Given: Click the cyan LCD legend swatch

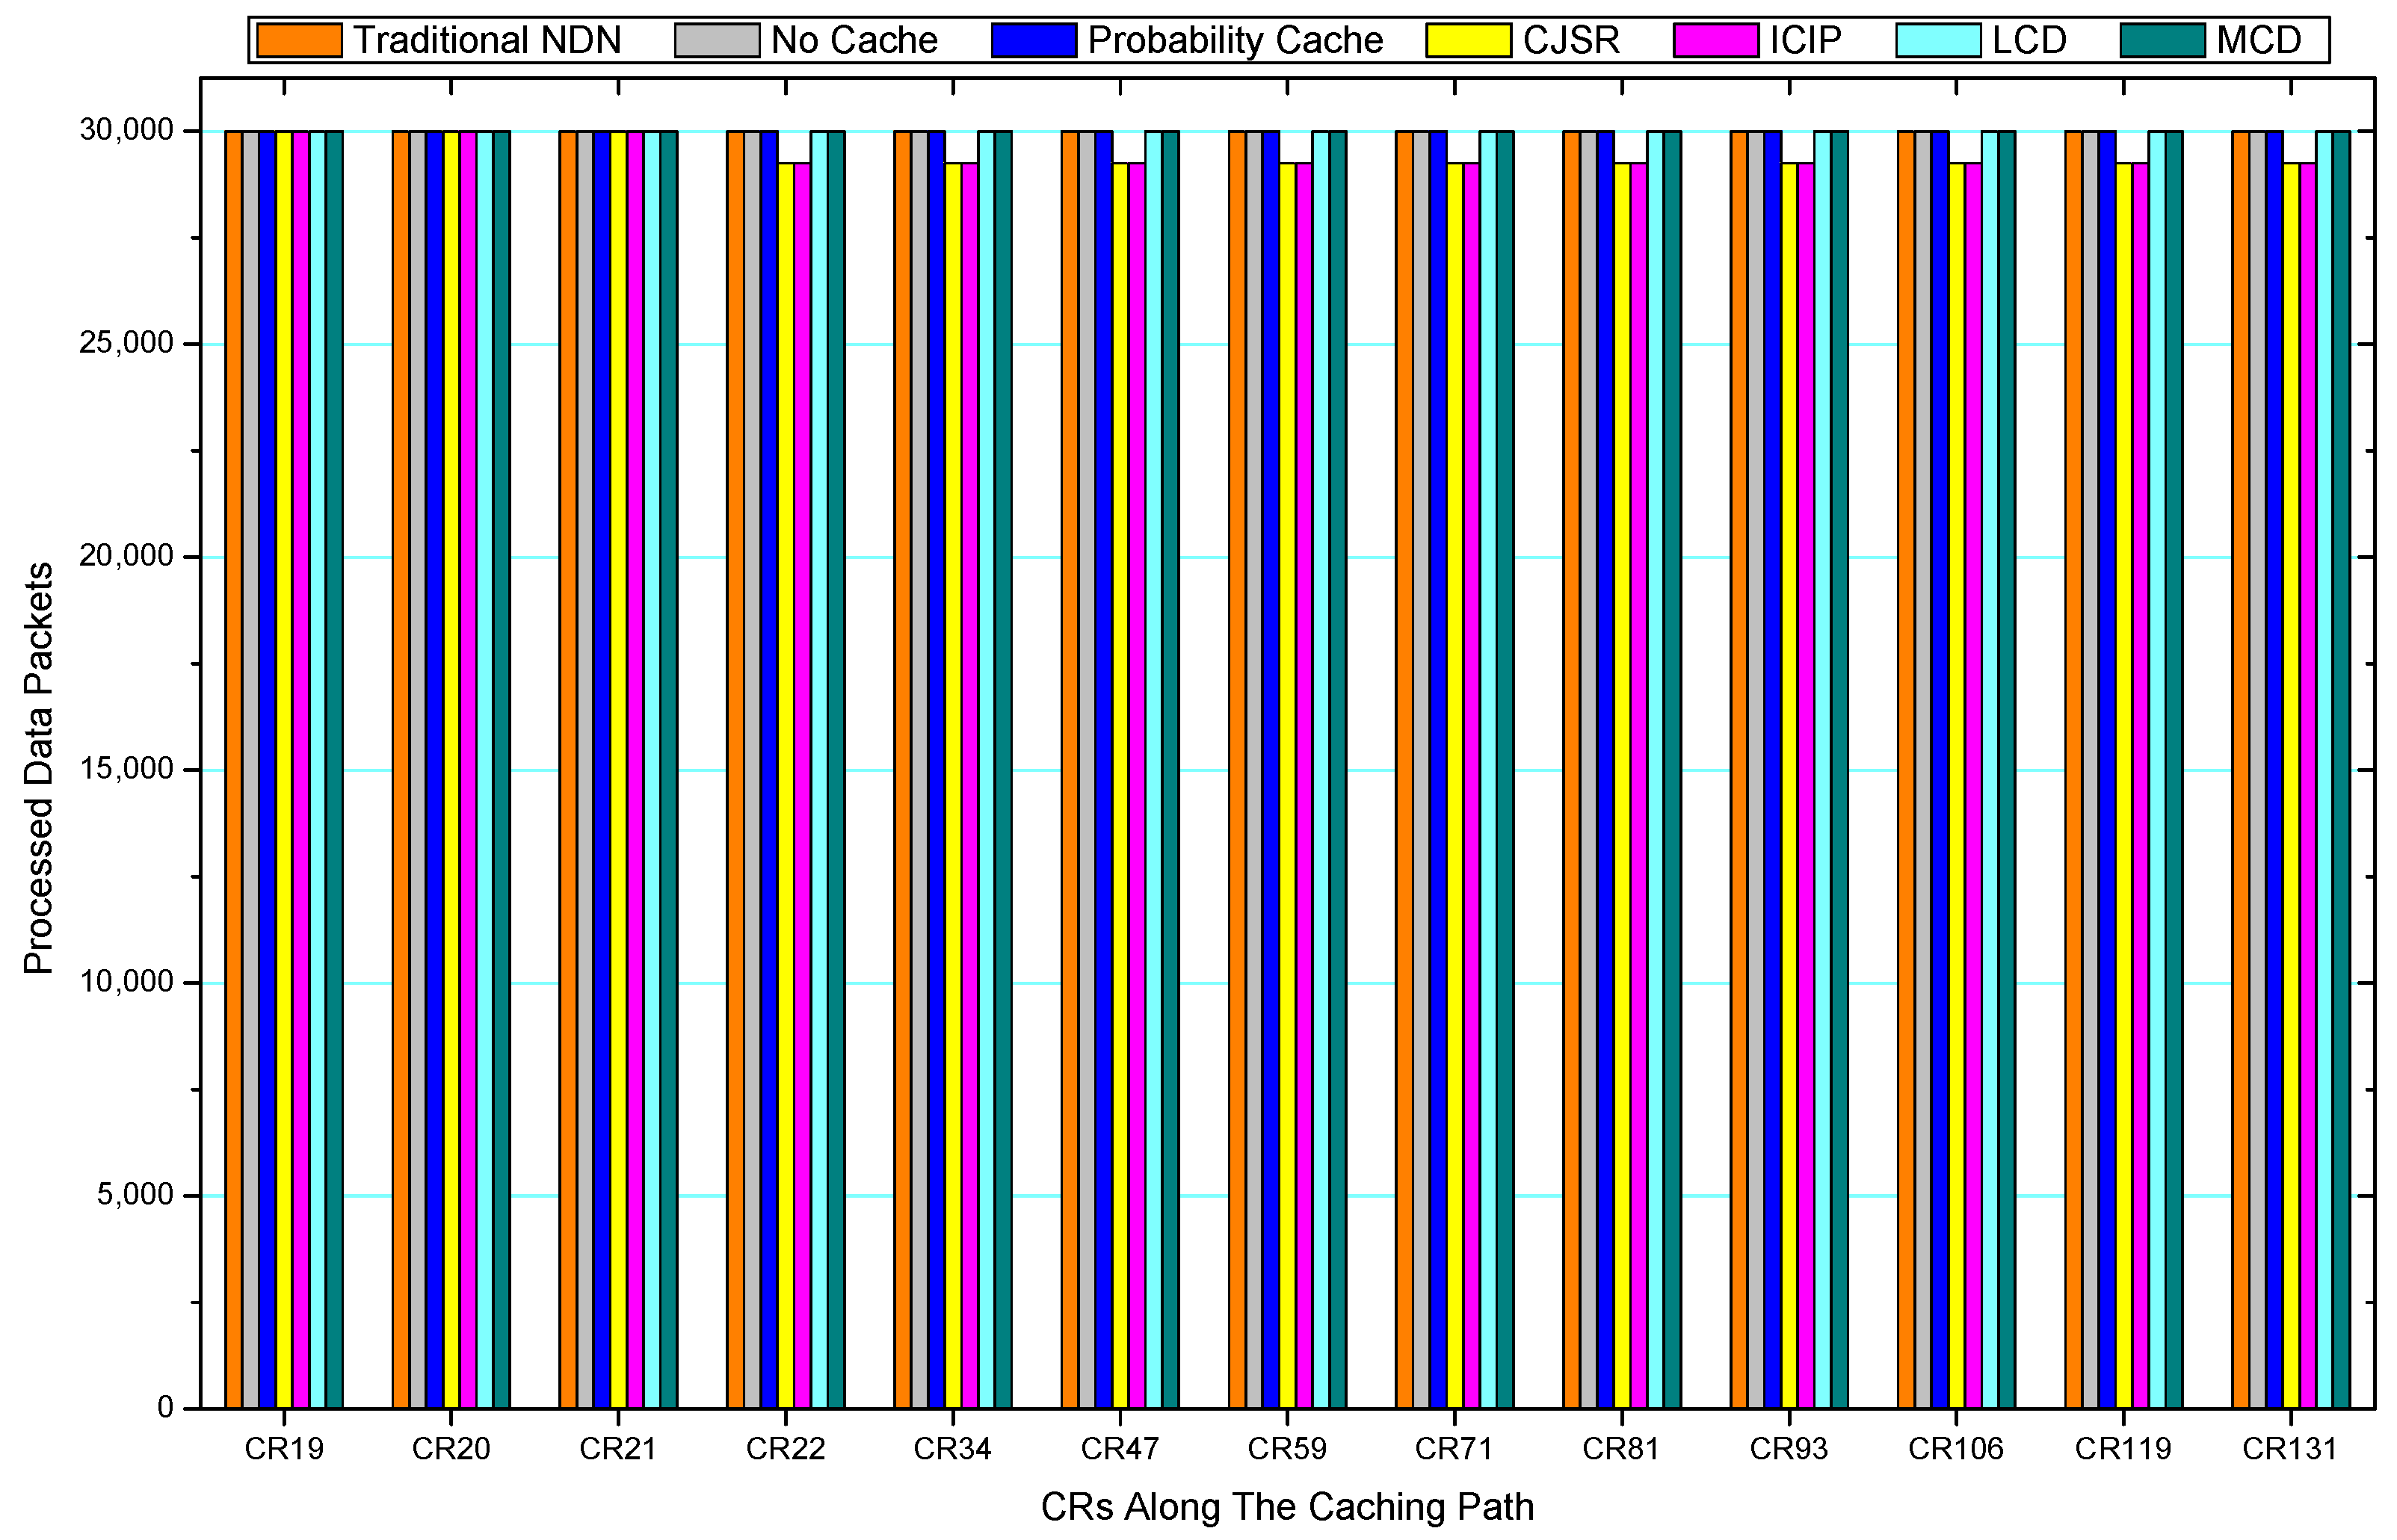Looking at the screenshot, I should 1937,41.
